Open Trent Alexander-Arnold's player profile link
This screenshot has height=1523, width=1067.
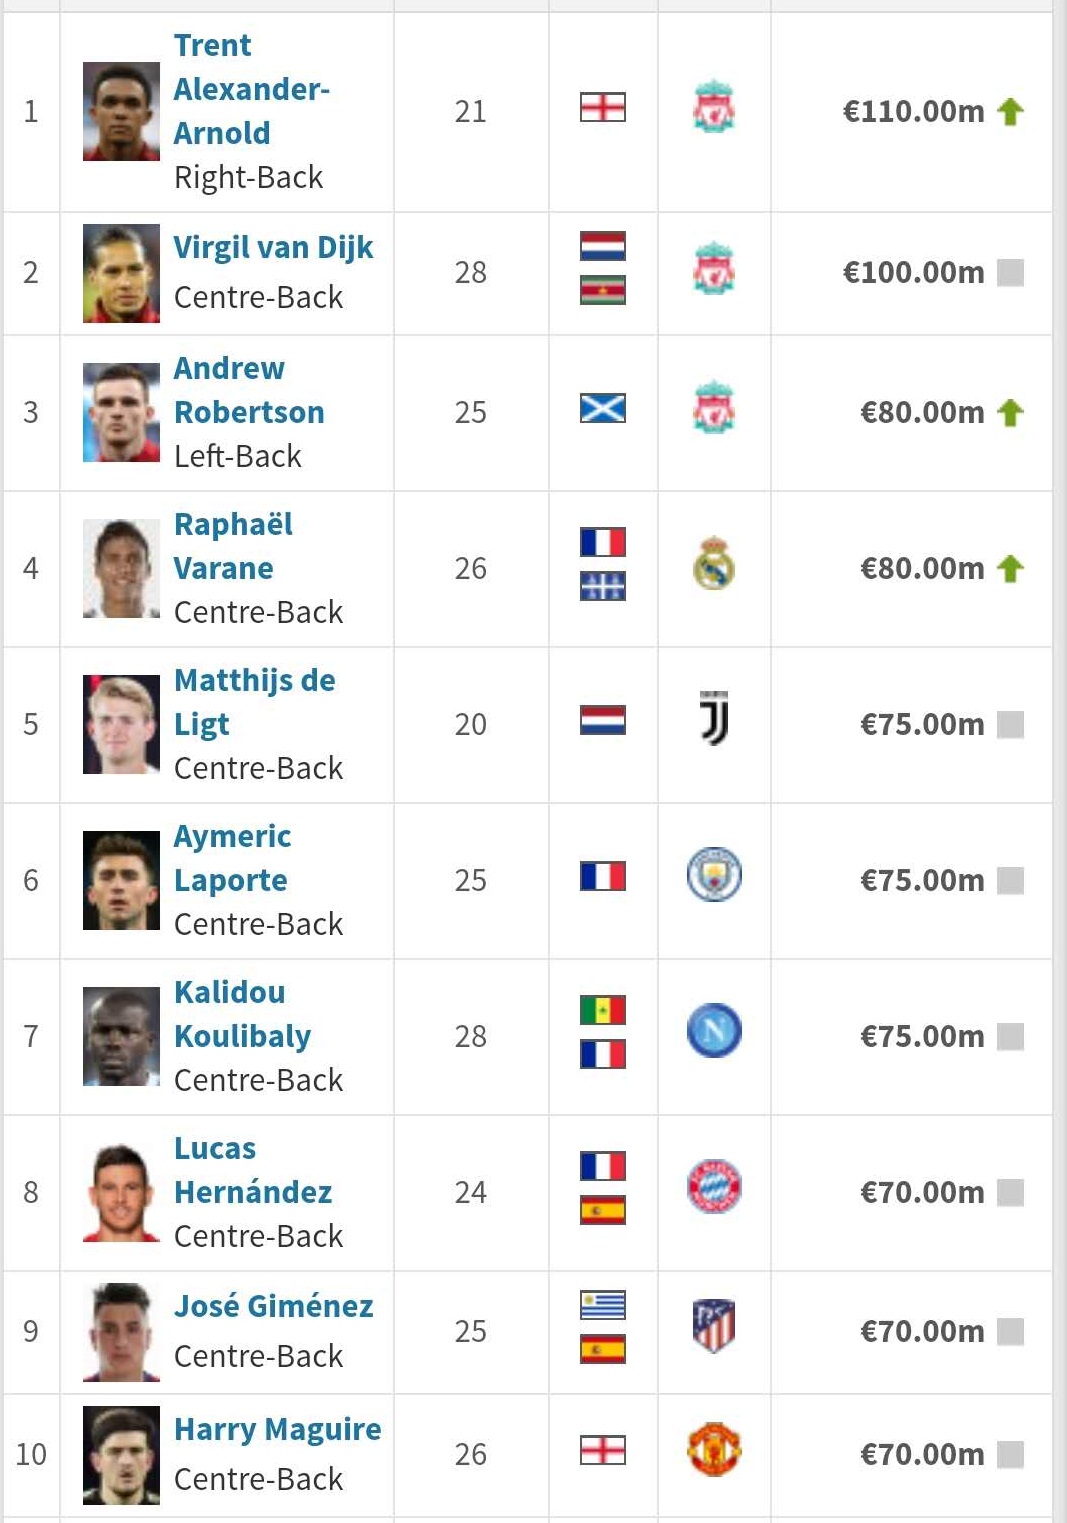tap(250, 89)
